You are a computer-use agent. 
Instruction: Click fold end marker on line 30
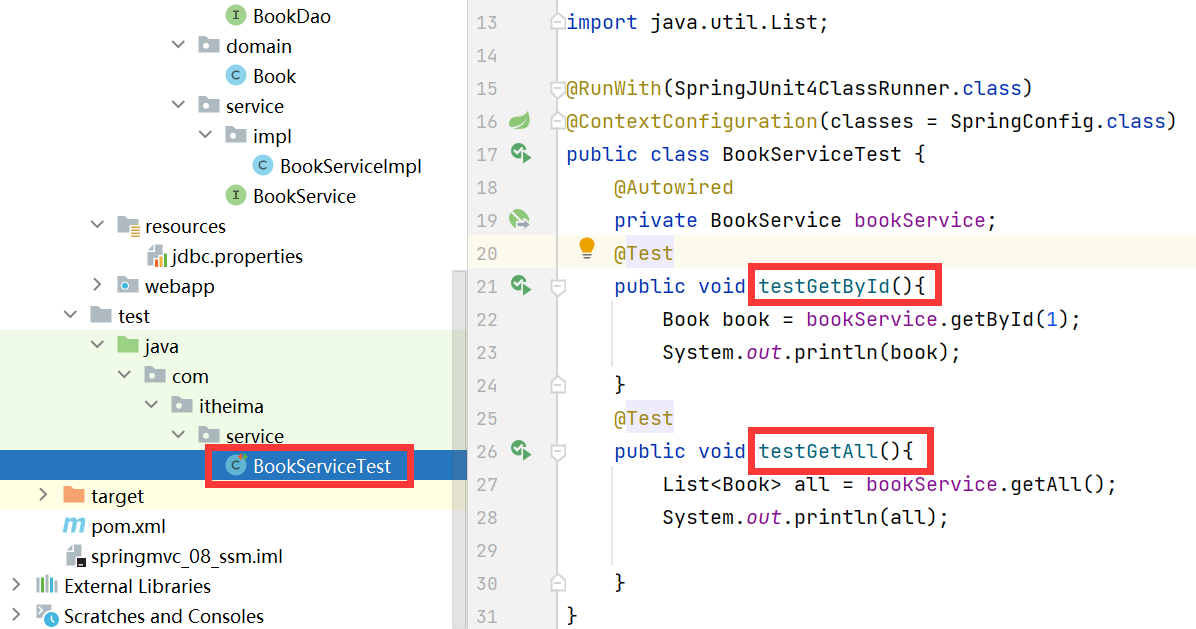pyautogui.click(x=558, y=582)
